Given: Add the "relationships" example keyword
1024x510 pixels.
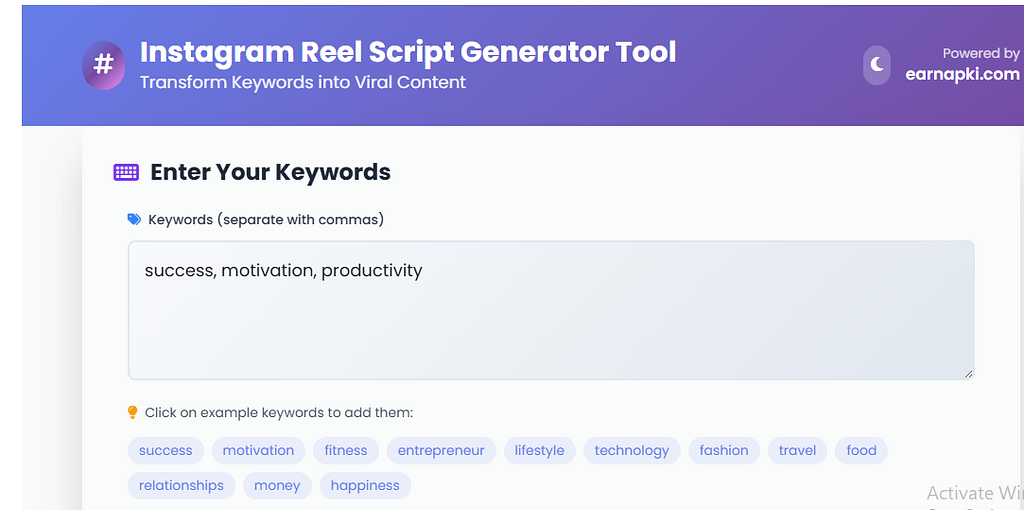Looking at the screenshot, I should coord(181,485).
